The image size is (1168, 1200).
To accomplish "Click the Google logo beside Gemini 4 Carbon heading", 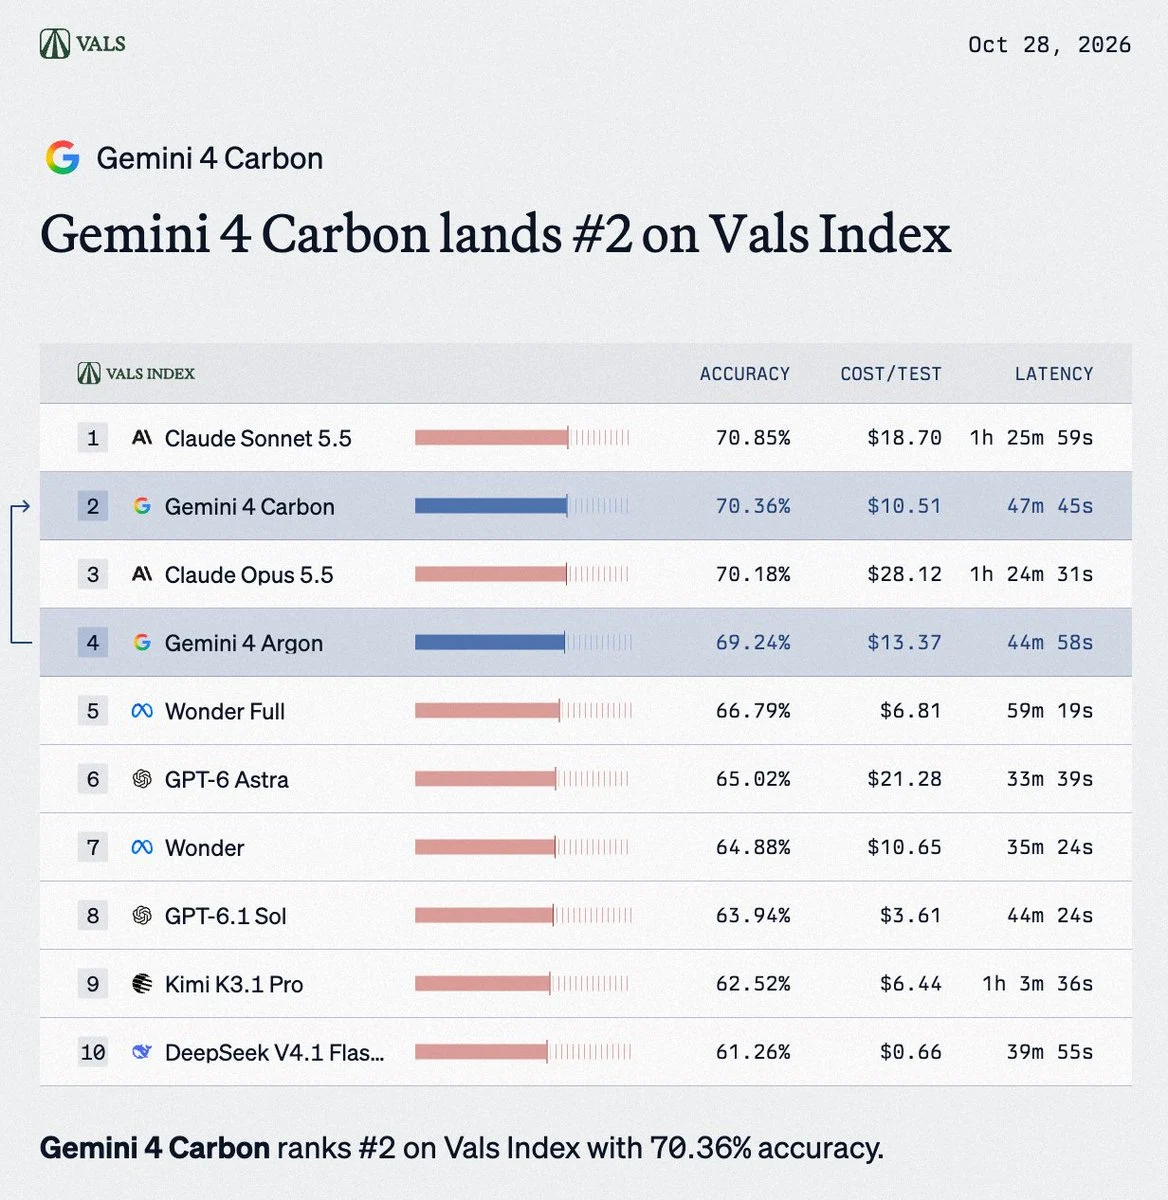I will coord(63,158).
